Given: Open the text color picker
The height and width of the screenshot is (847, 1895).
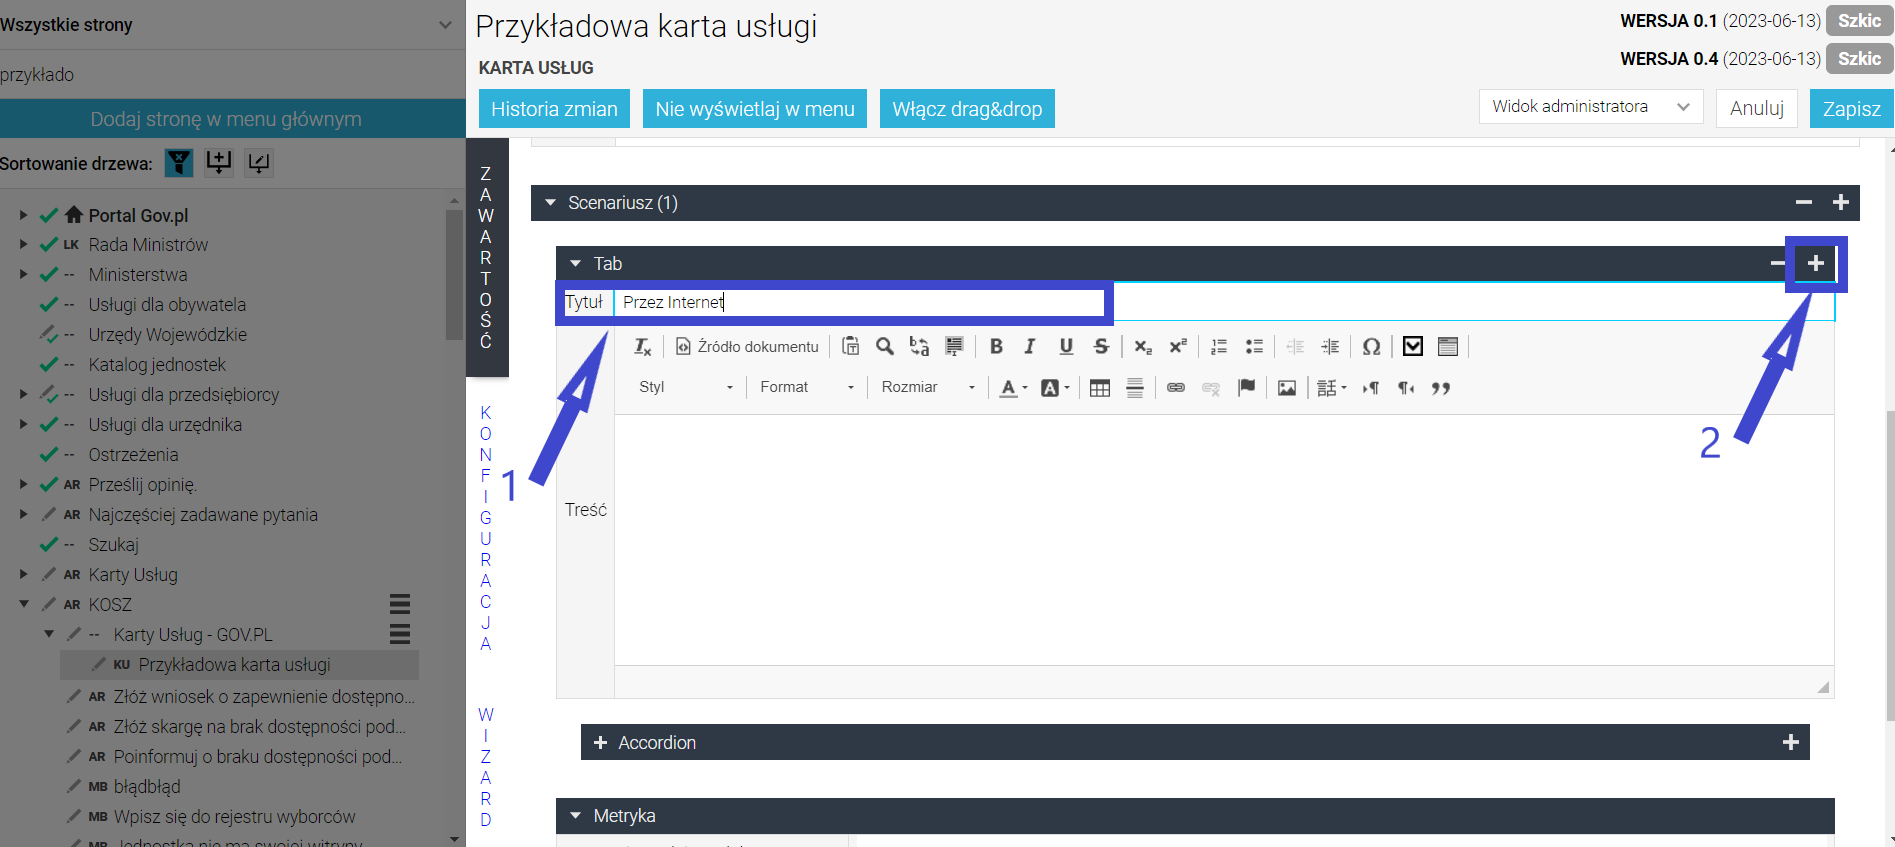Looking at the screenshot, I should [x=1014, y=388].
